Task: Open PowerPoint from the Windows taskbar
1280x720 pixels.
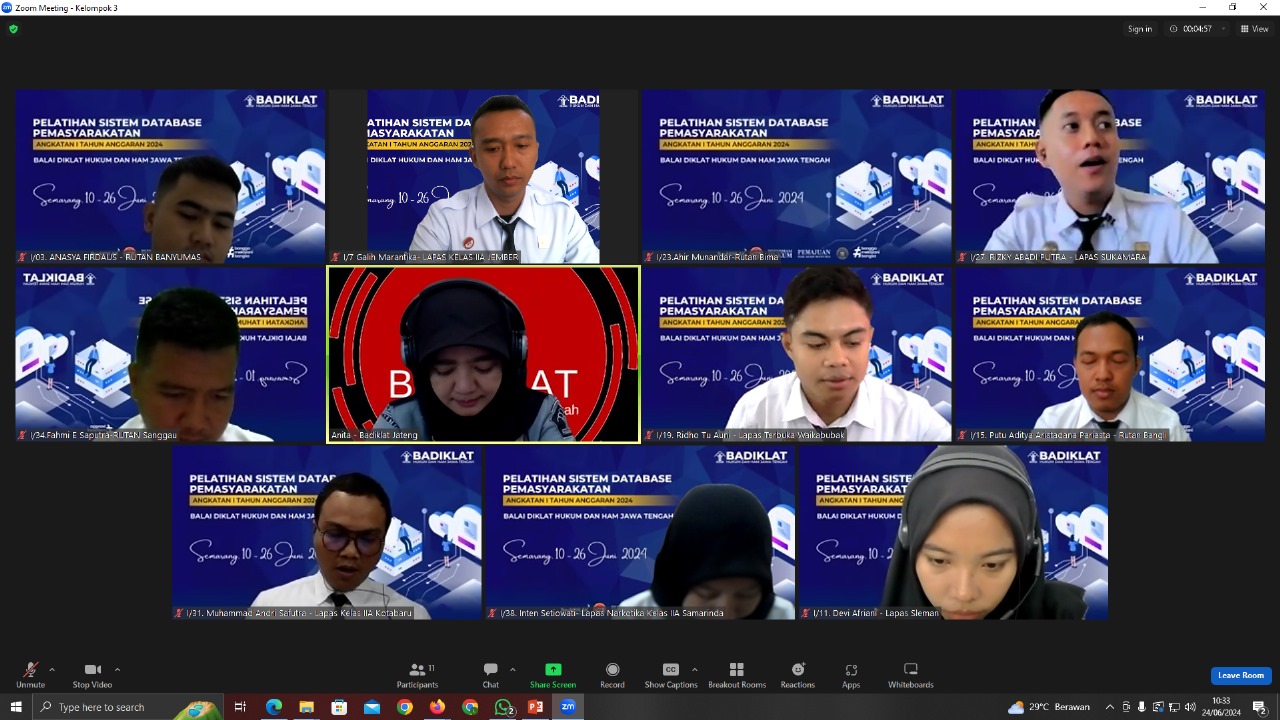Action: 535,707
